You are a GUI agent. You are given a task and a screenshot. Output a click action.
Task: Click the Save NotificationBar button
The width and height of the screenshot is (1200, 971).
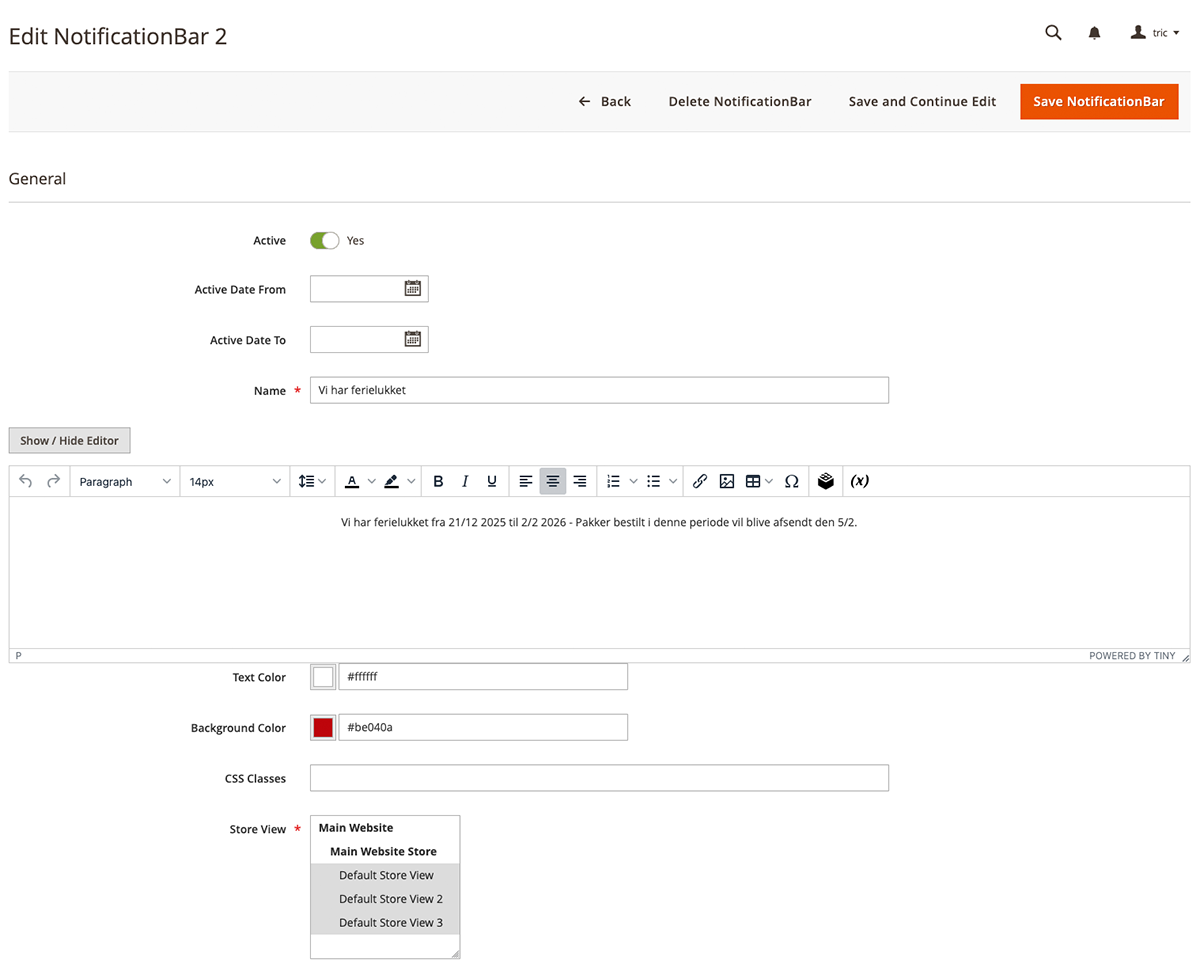click(x=1098, y=101)
